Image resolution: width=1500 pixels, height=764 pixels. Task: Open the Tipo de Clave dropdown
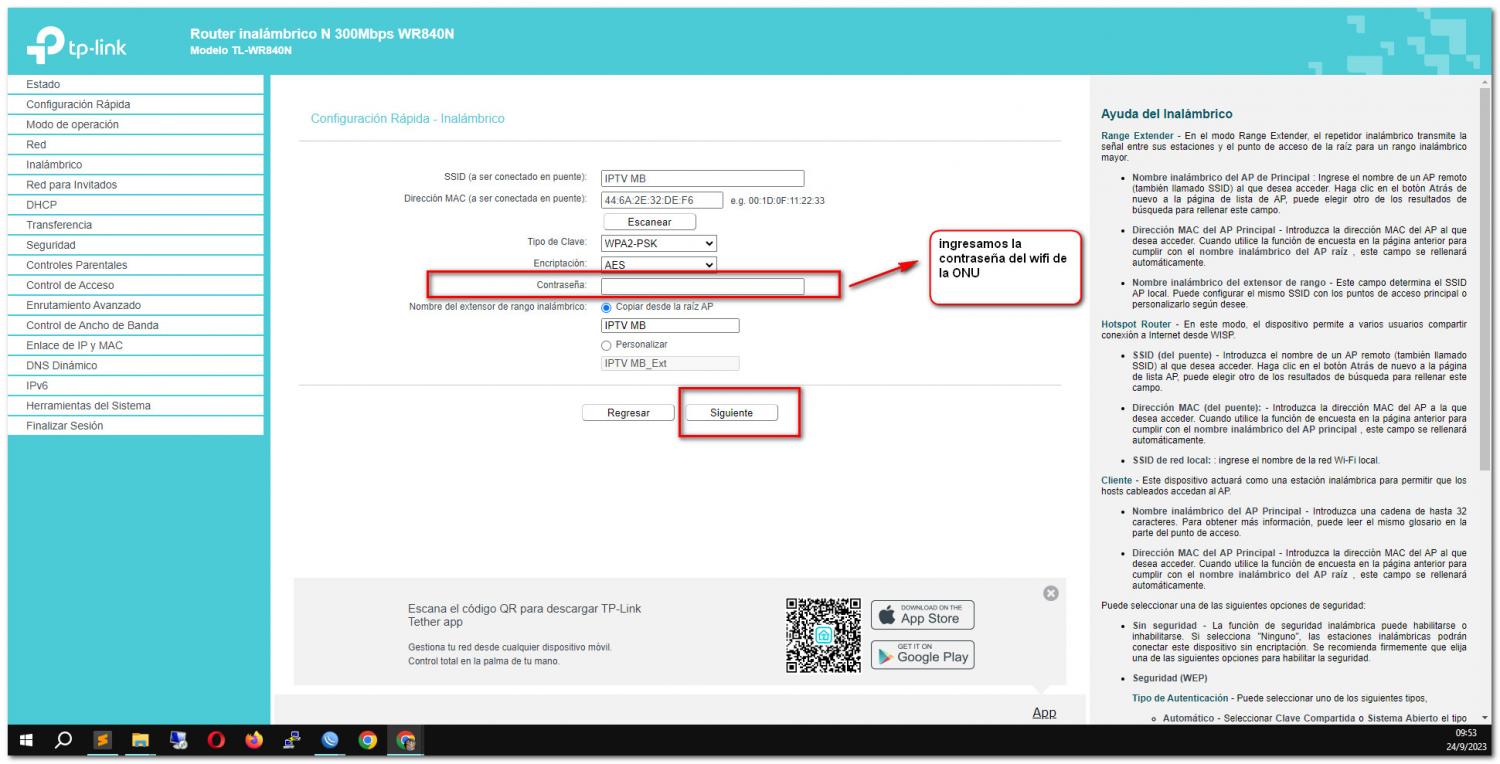point(659,243)
